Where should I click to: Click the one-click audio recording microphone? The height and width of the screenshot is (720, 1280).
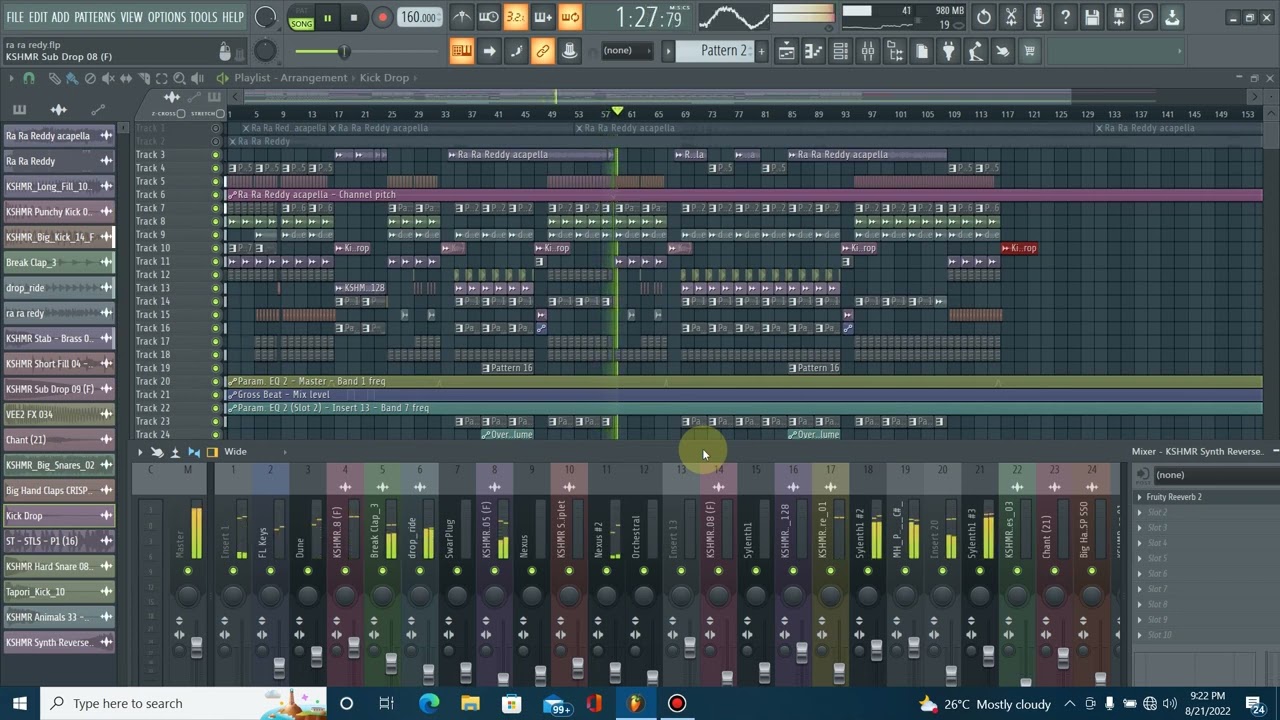1038,17
